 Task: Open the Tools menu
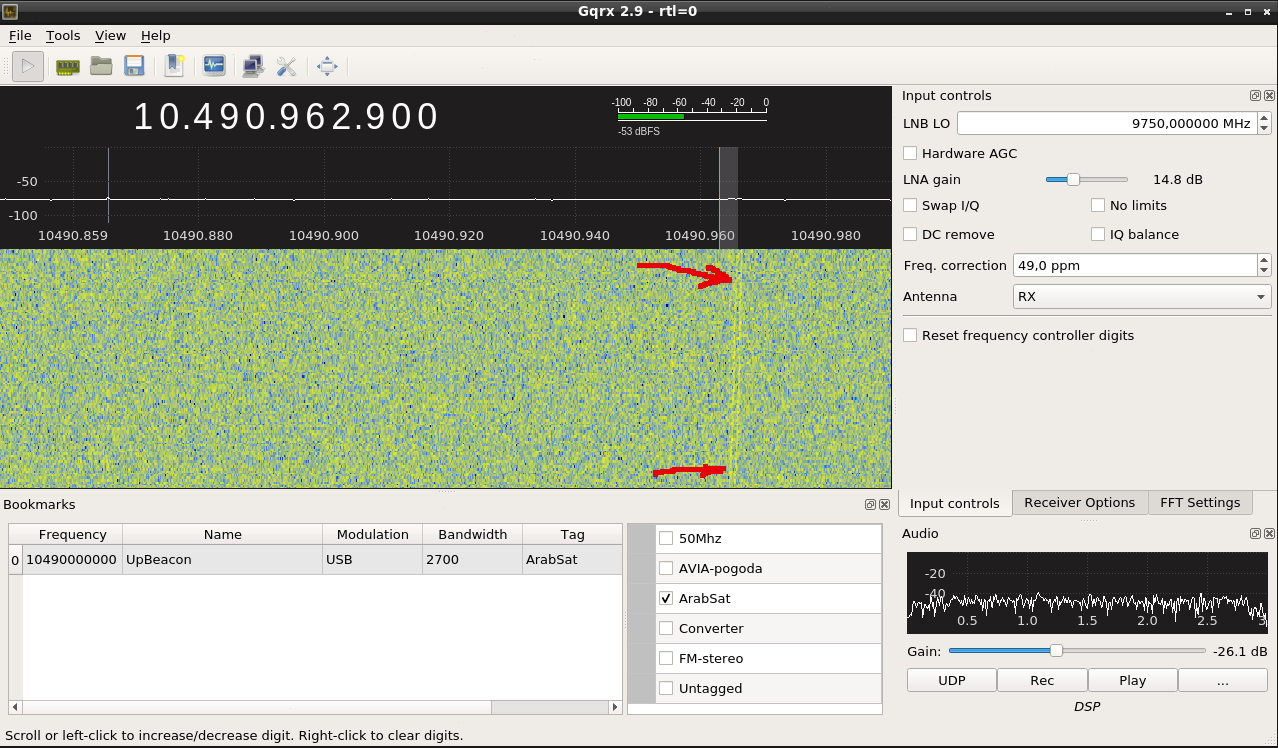tap(63, 36)
